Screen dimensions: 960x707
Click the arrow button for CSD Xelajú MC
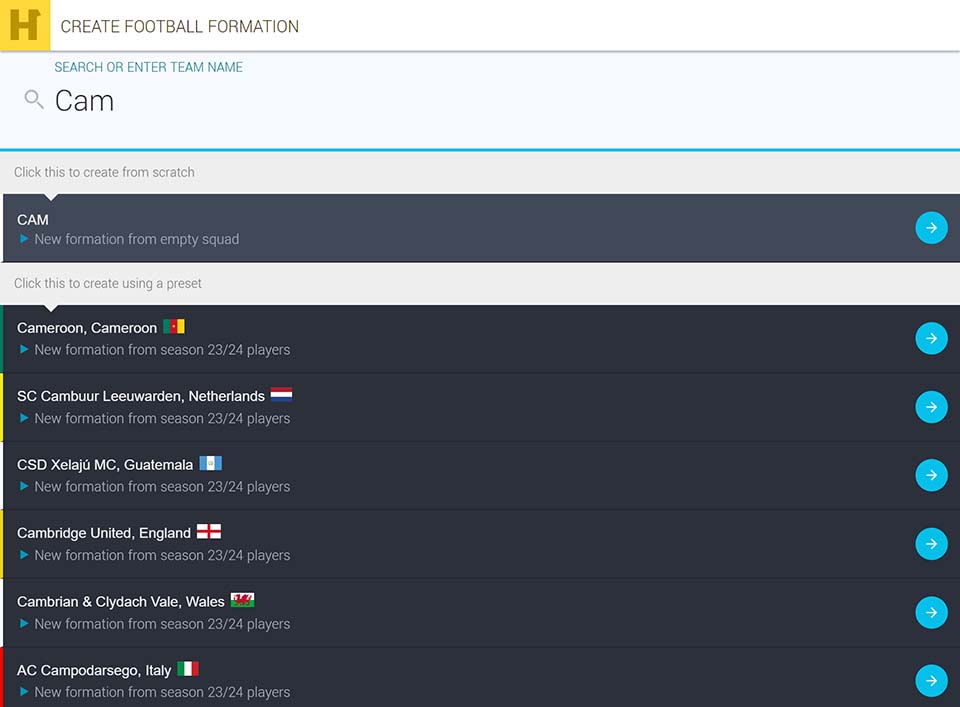pos(931,475)
